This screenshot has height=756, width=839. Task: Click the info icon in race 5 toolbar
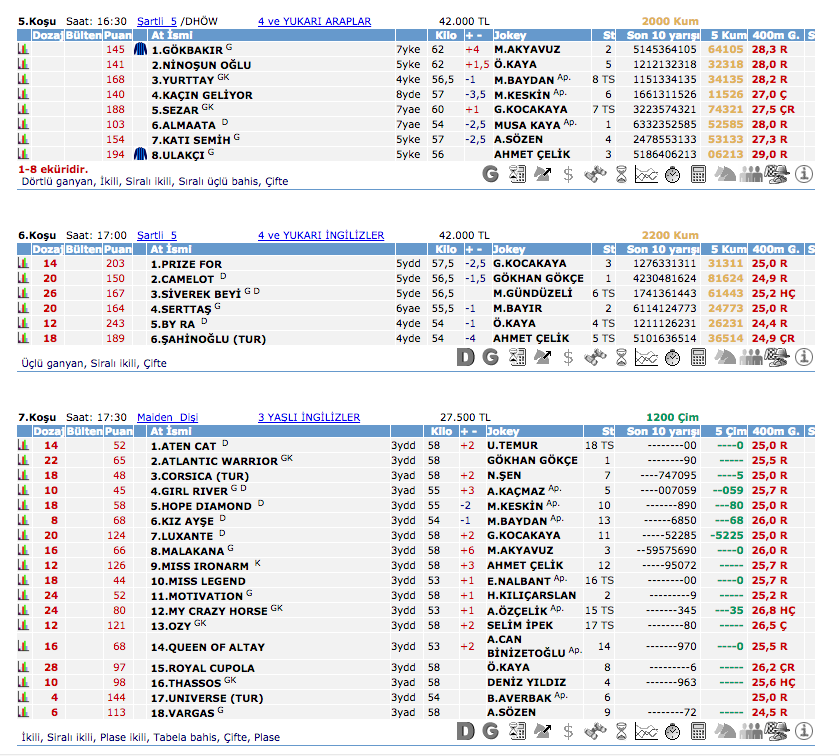[806, 174]
